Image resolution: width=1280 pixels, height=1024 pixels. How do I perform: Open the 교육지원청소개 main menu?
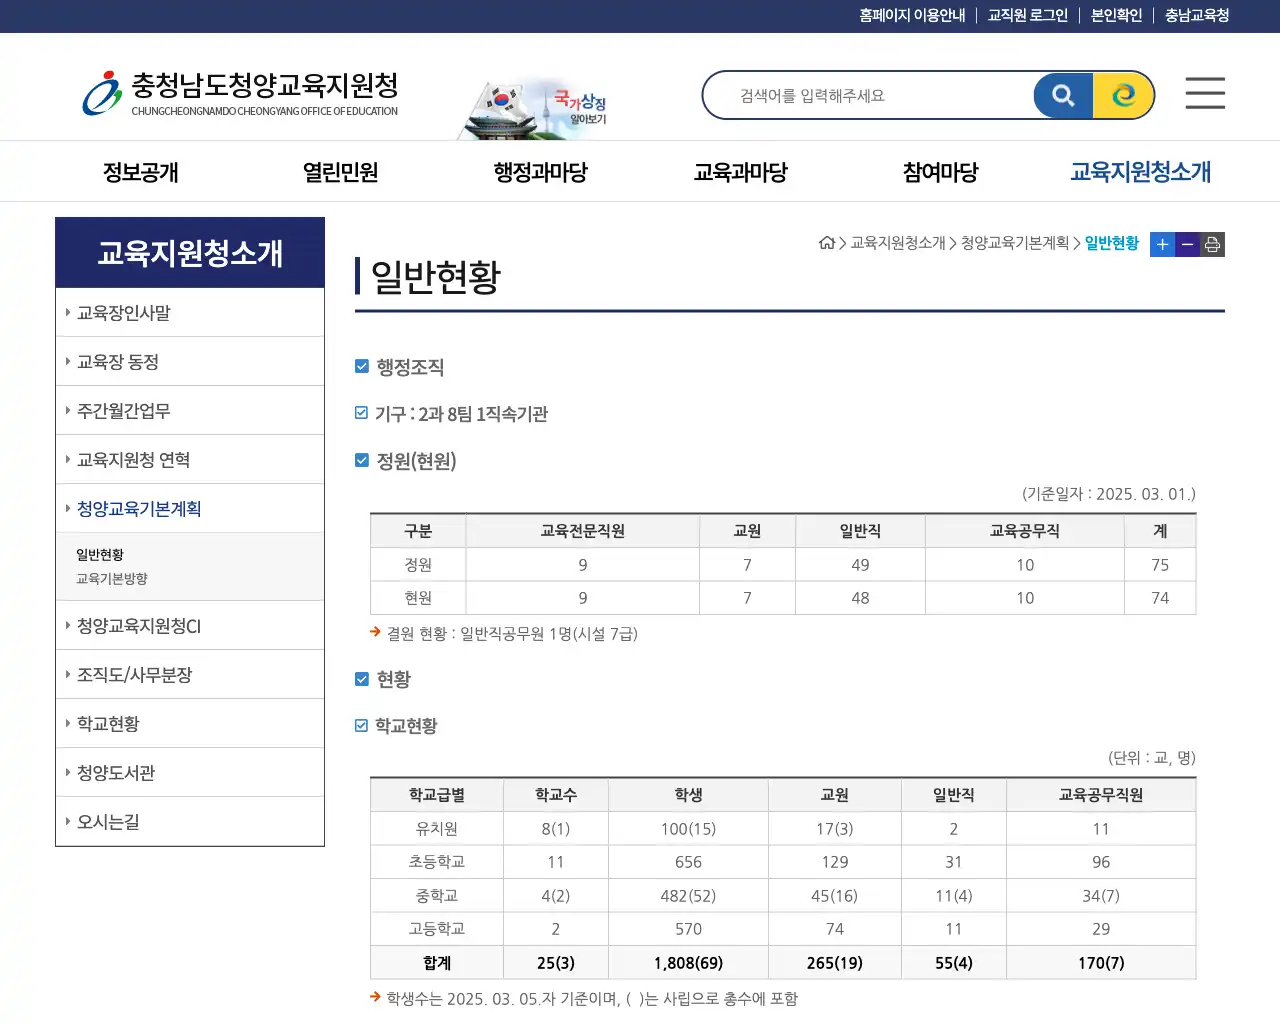click(x=1140, y=172)
